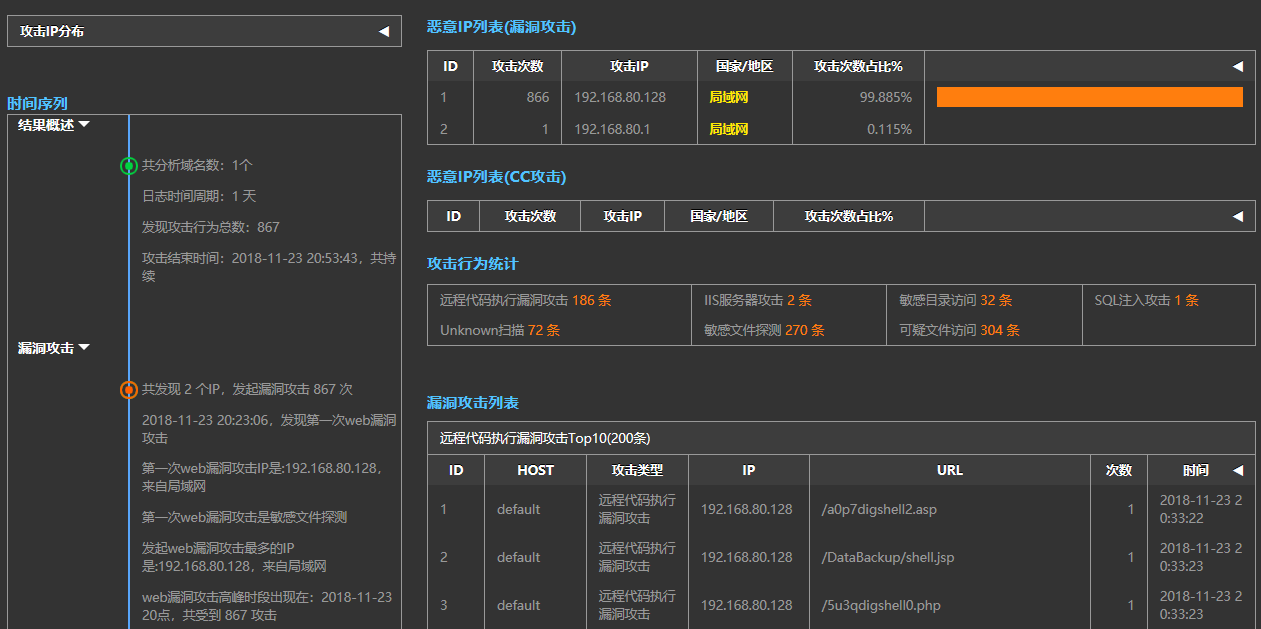Click arrow beside 时间 column header
The image size is (1261, 629).
pyautogui.click(x=1237, y=470)
